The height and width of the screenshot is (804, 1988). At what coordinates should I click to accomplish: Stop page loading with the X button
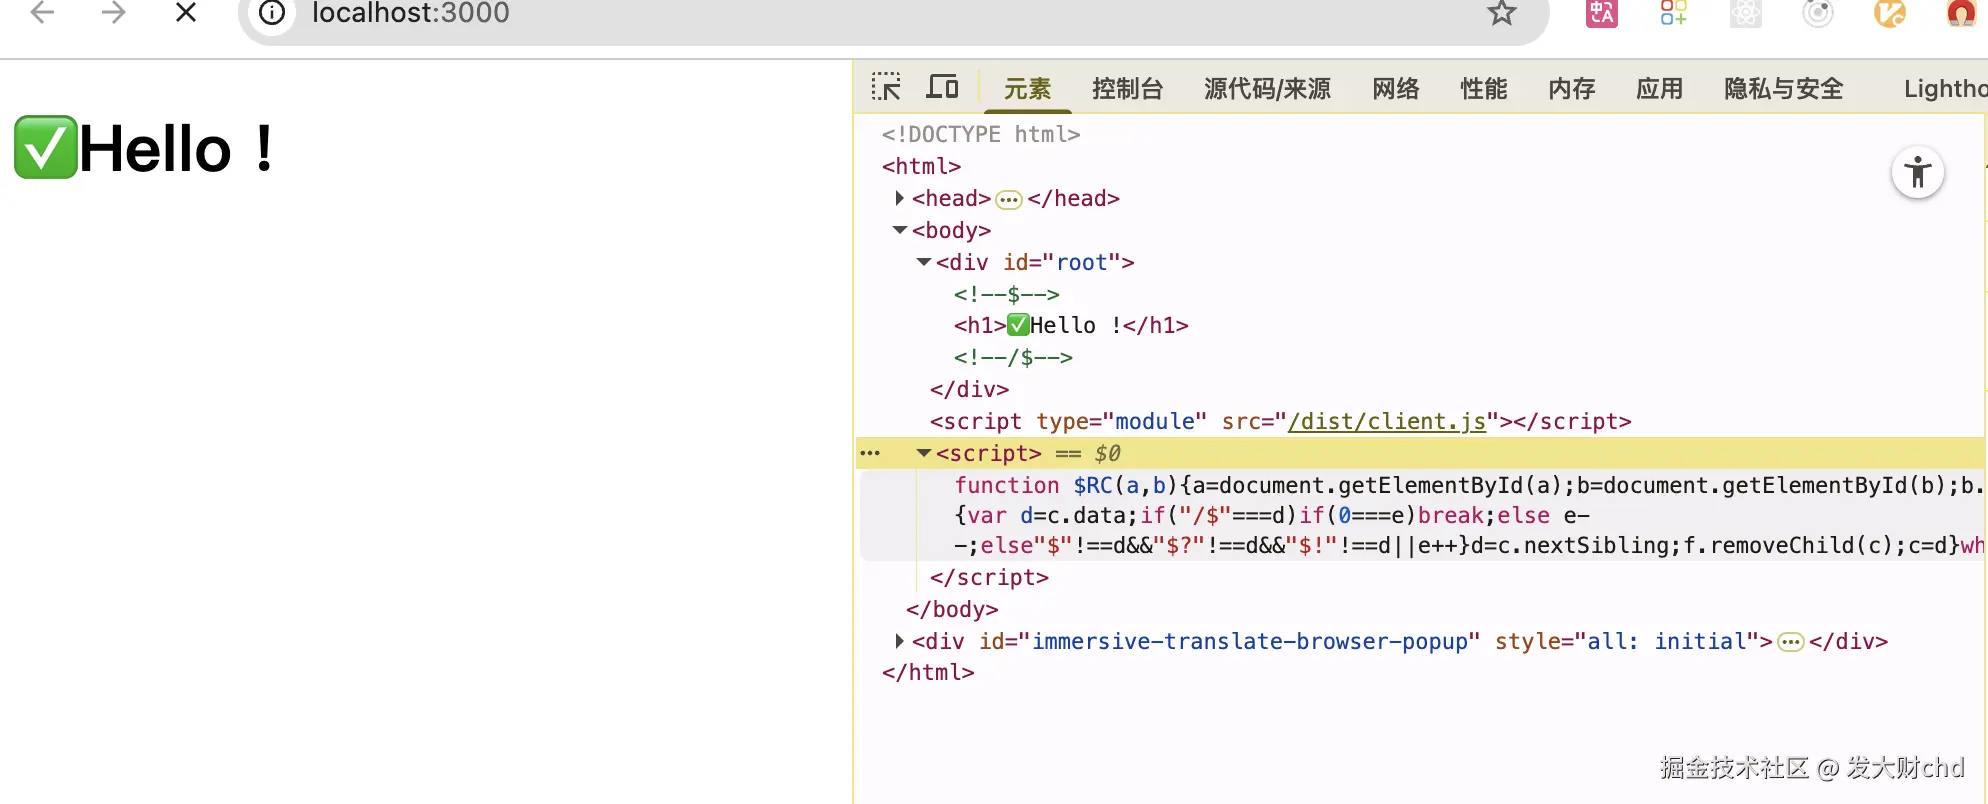[x=186, y=12]
